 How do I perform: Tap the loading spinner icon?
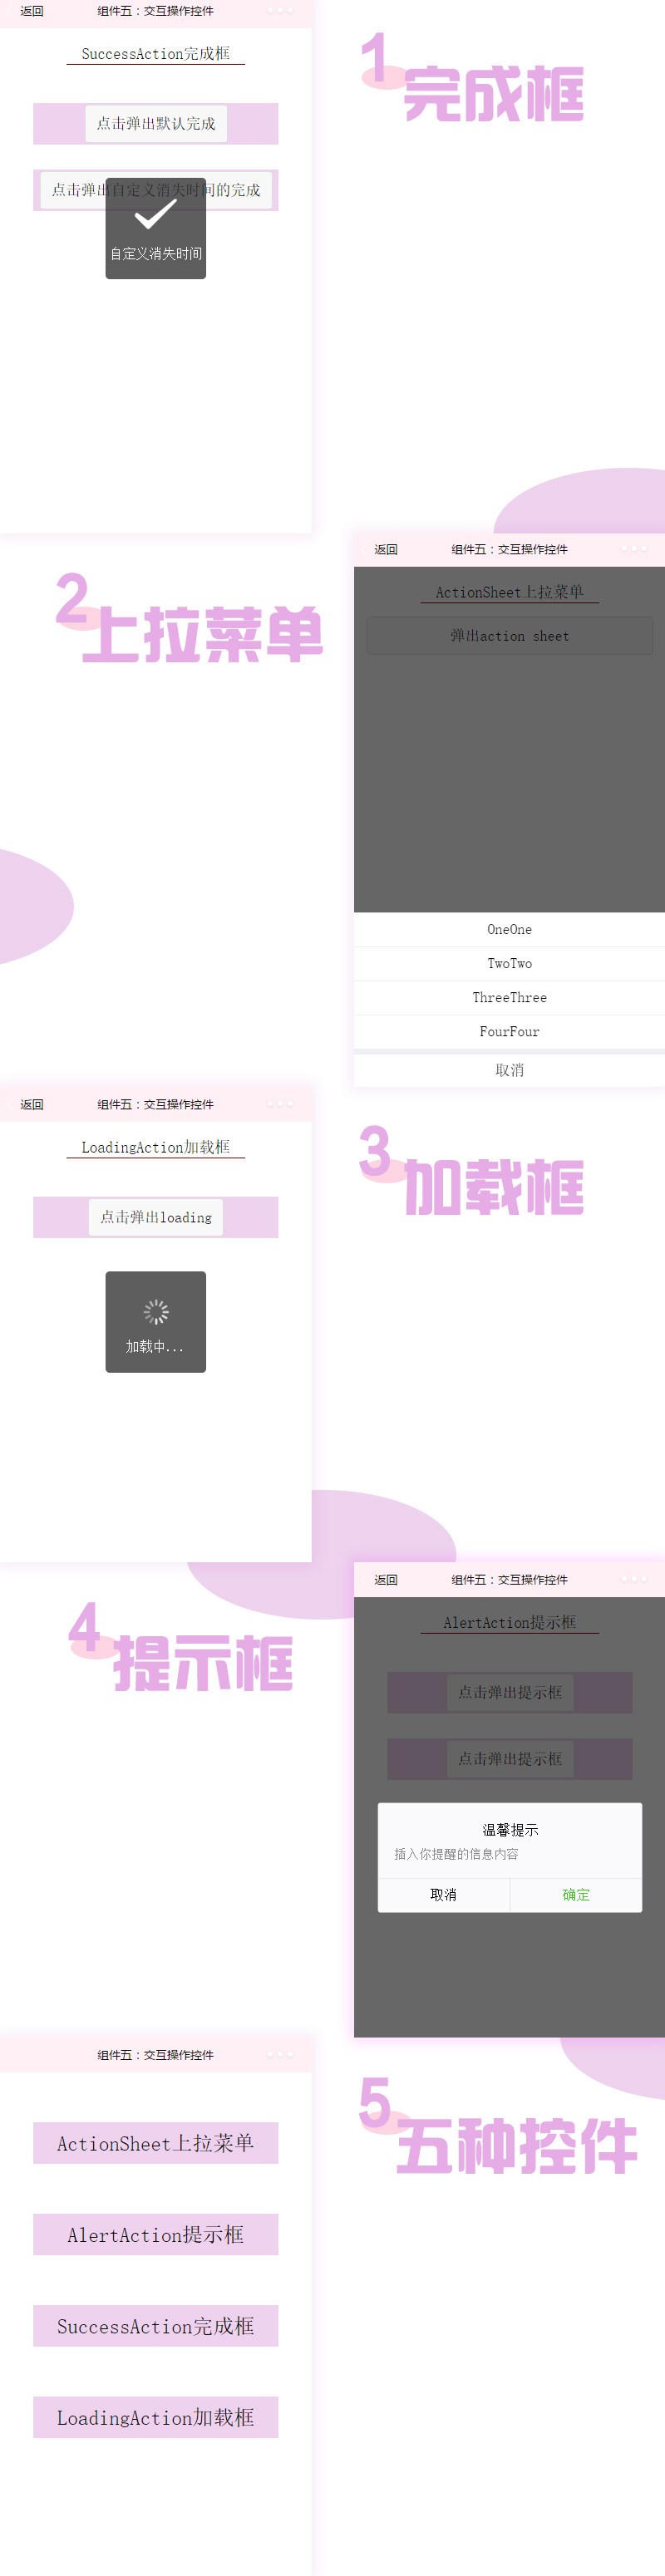[156, 1312]
